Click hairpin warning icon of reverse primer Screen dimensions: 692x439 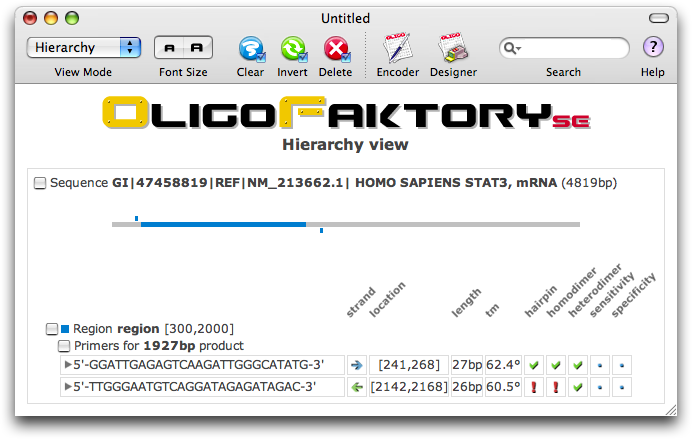tap(534, 387)
